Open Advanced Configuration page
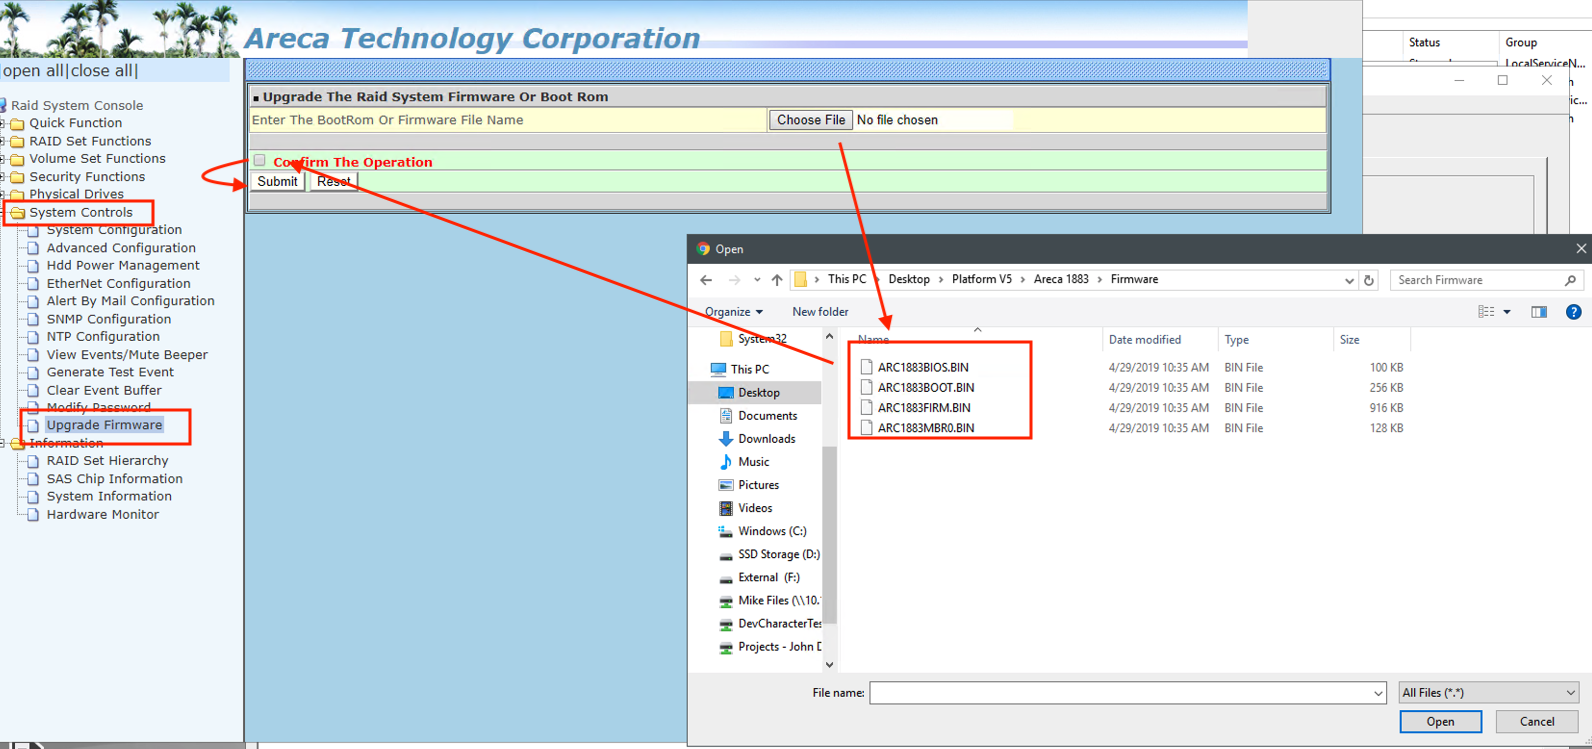The image size is (1592, 749). click(121, 248)
